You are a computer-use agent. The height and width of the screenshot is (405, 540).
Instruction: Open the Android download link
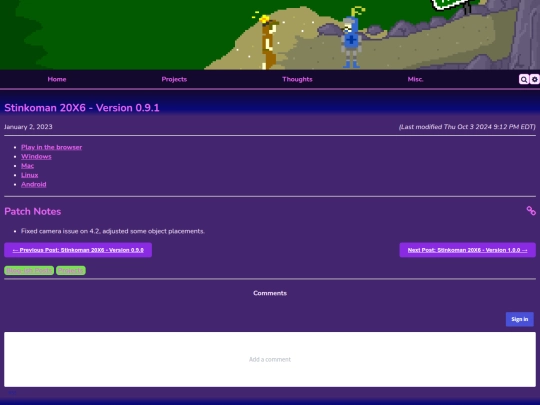click(33, 184)
